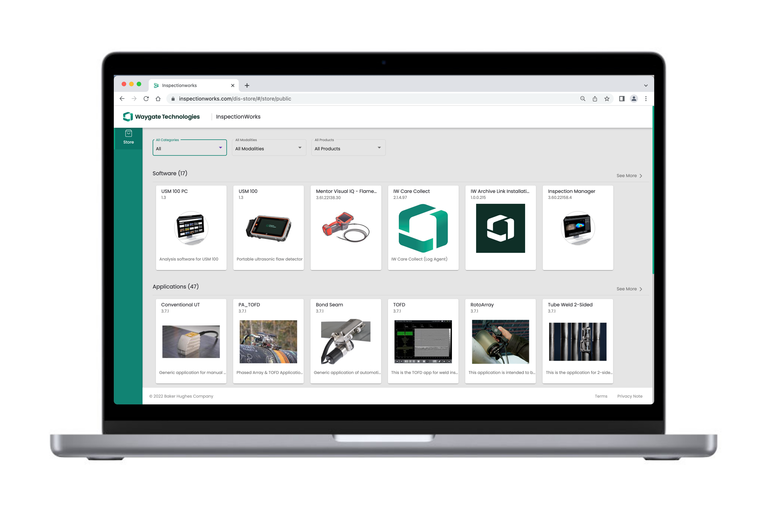This screenshot has height=512, width=768.
Task: Reload the page with refresh icon
Action: [146, 98]
